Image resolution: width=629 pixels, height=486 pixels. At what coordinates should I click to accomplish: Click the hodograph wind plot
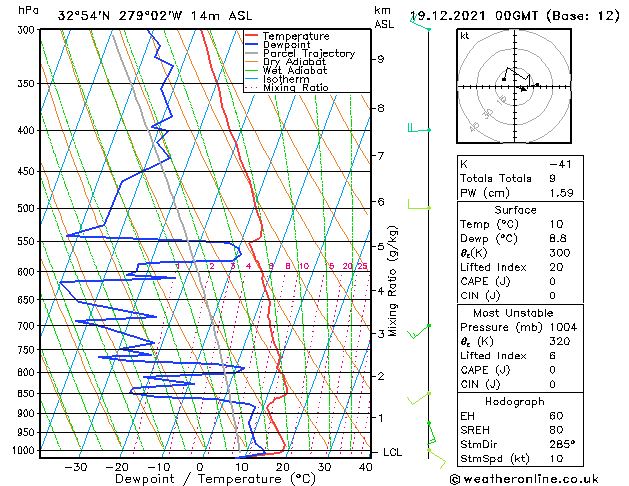(x=514, y=86)
